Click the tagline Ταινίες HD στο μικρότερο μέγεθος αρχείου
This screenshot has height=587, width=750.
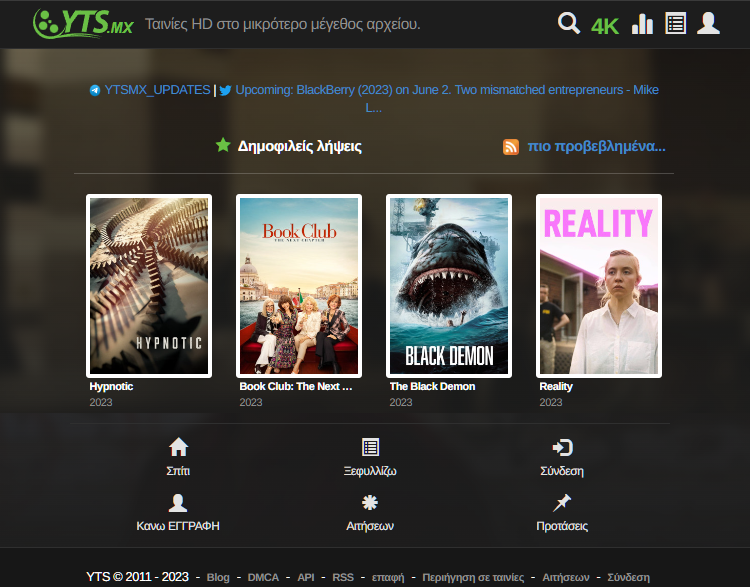[x=283, y=24]
